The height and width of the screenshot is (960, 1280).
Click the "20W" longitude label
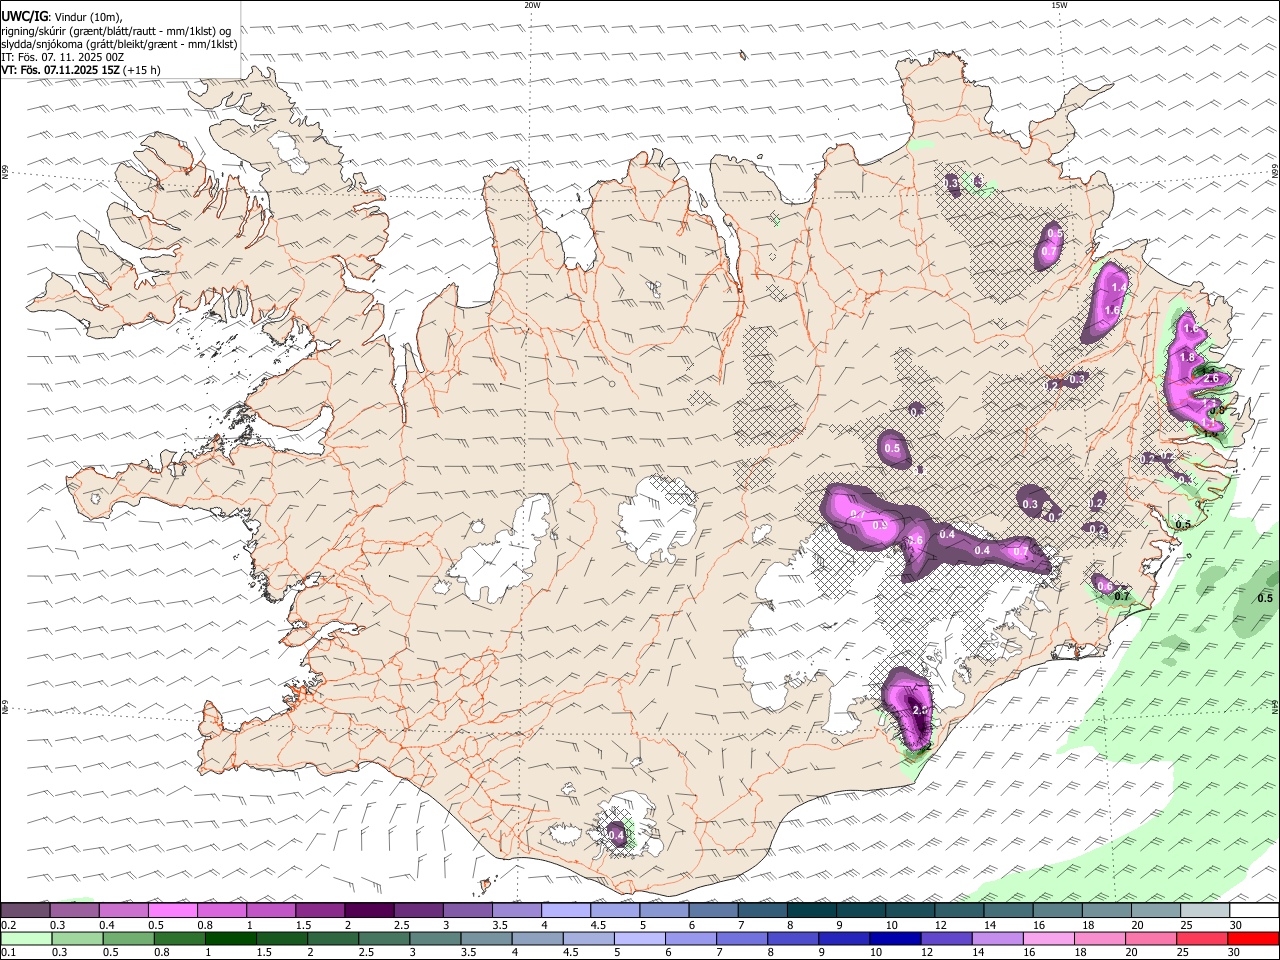tap(533, 5)
